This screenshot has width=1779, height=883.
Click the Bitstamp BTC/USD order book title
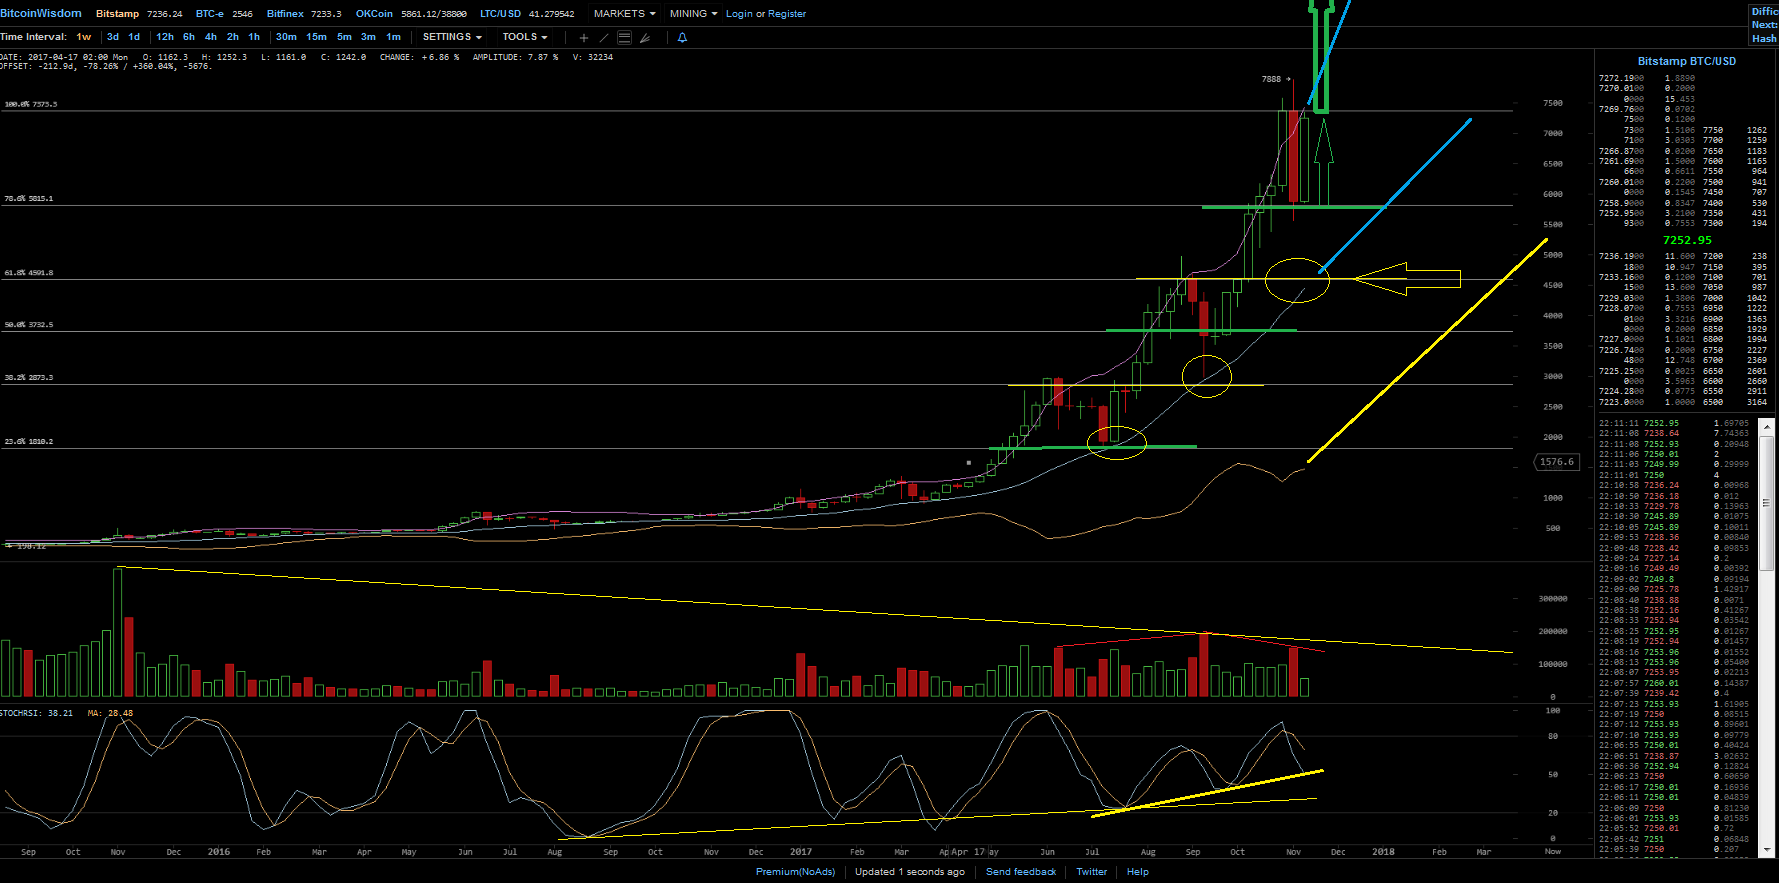click(1687, 62)
